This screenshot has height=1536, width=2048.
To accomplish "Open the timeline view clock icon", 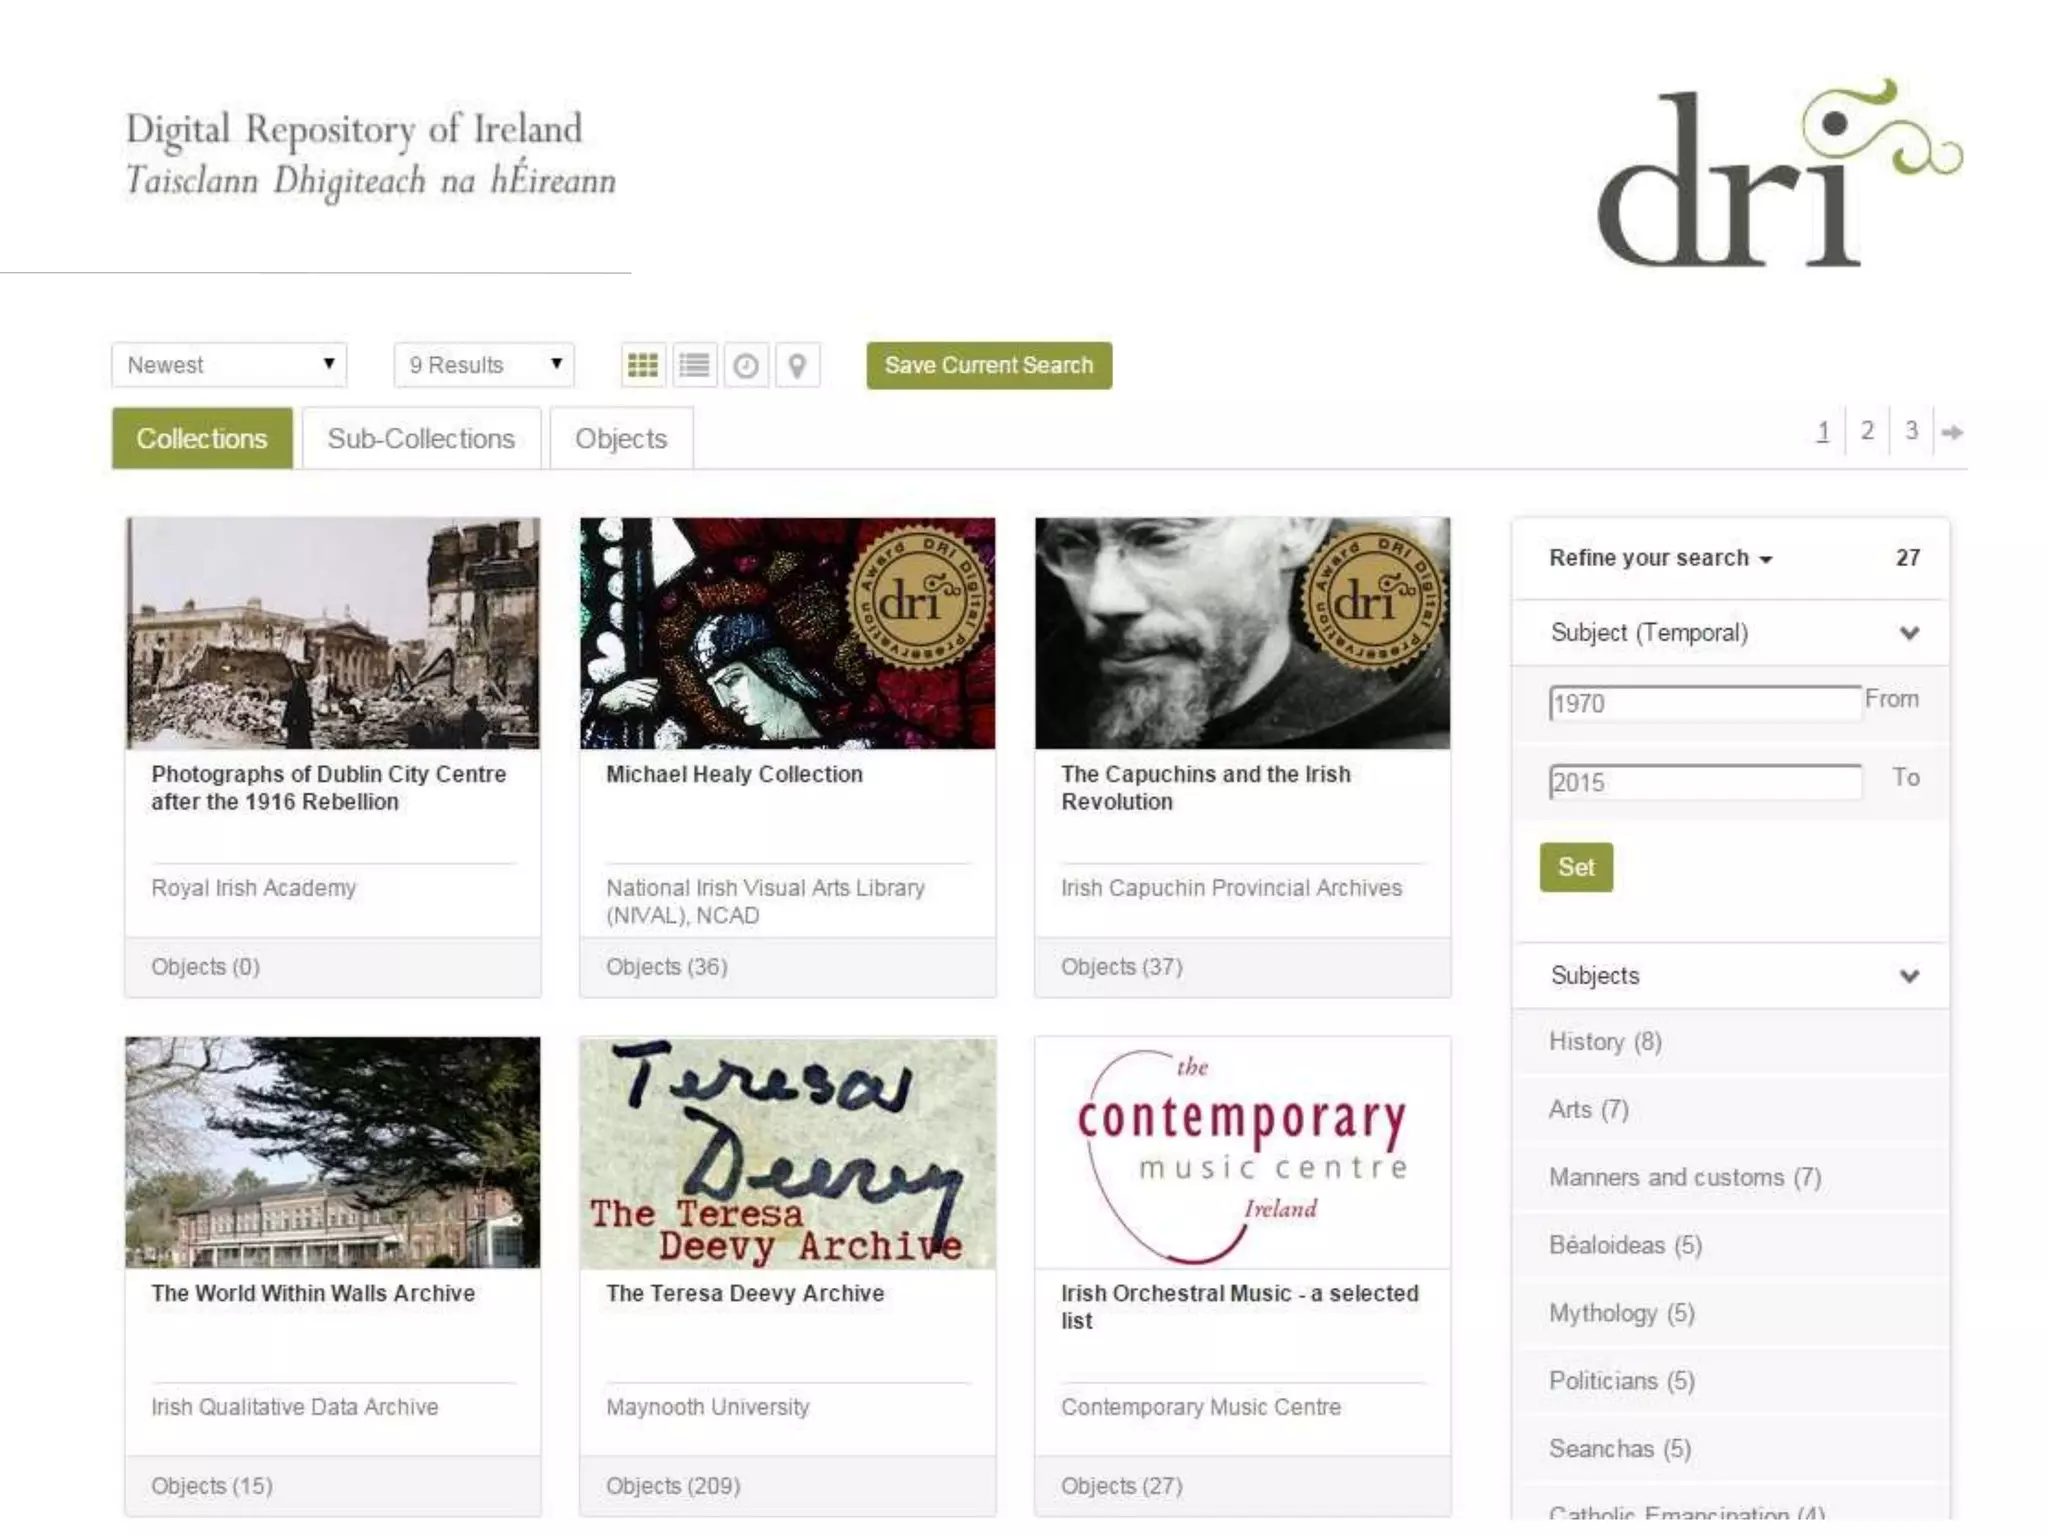I will 746,365.
